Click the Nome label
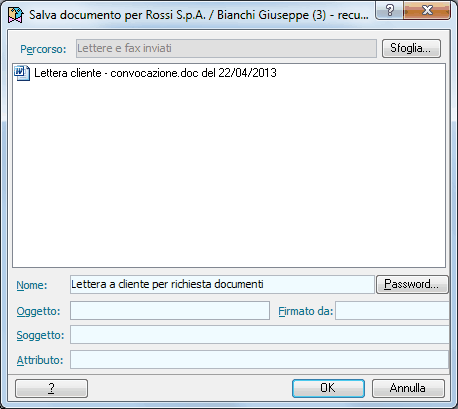The height and width of the screenshot is (409, 458). coord(32,285)
